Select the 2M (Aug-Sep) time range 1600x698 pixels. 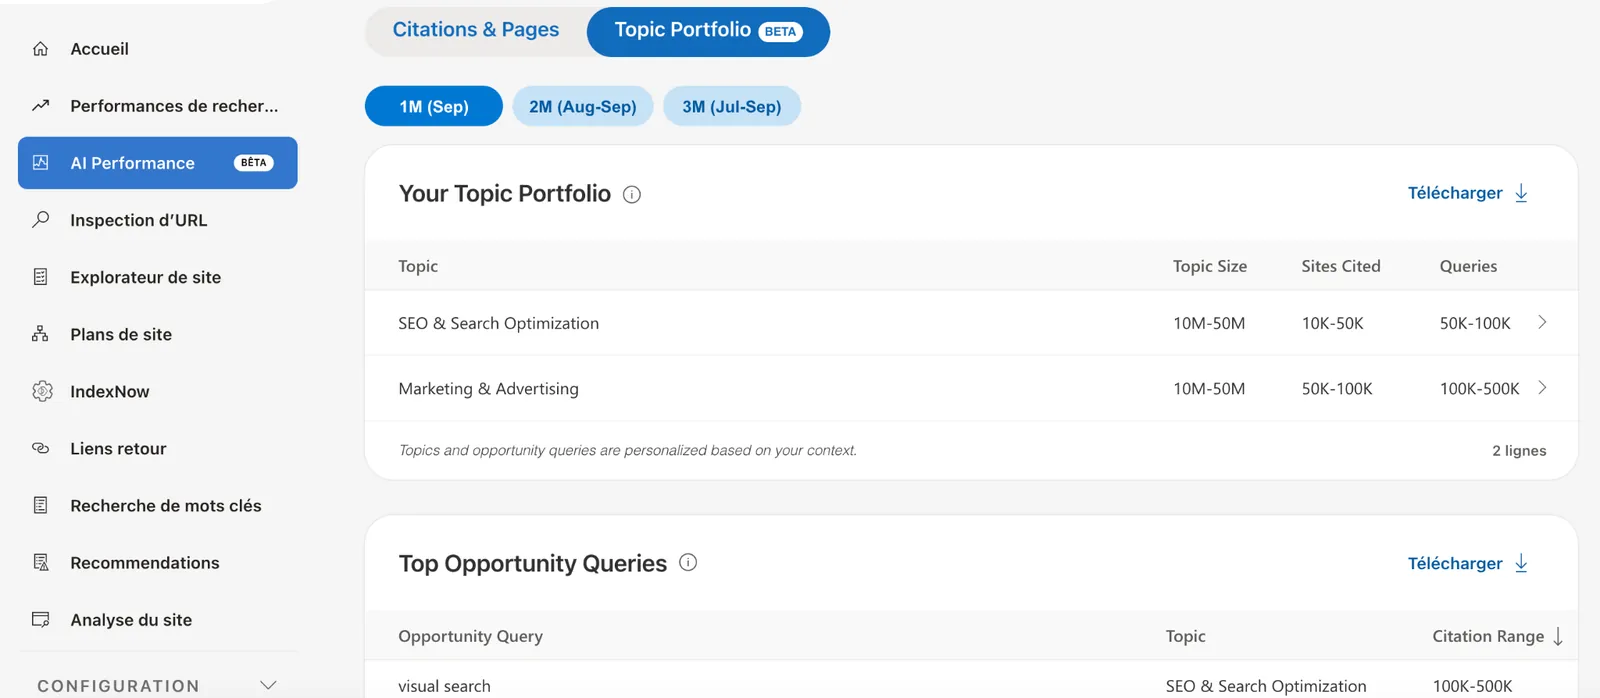(x=583, y=106)
